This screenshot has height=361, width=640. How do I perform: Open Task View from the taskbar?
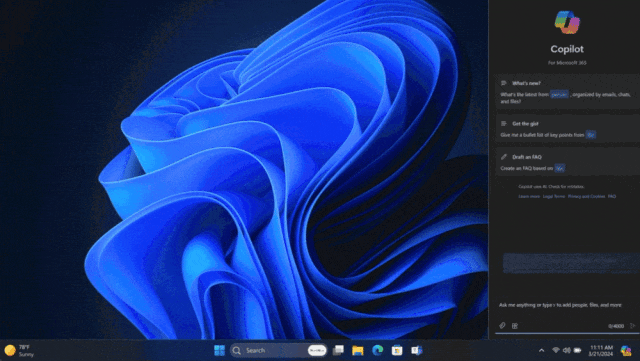338,350
